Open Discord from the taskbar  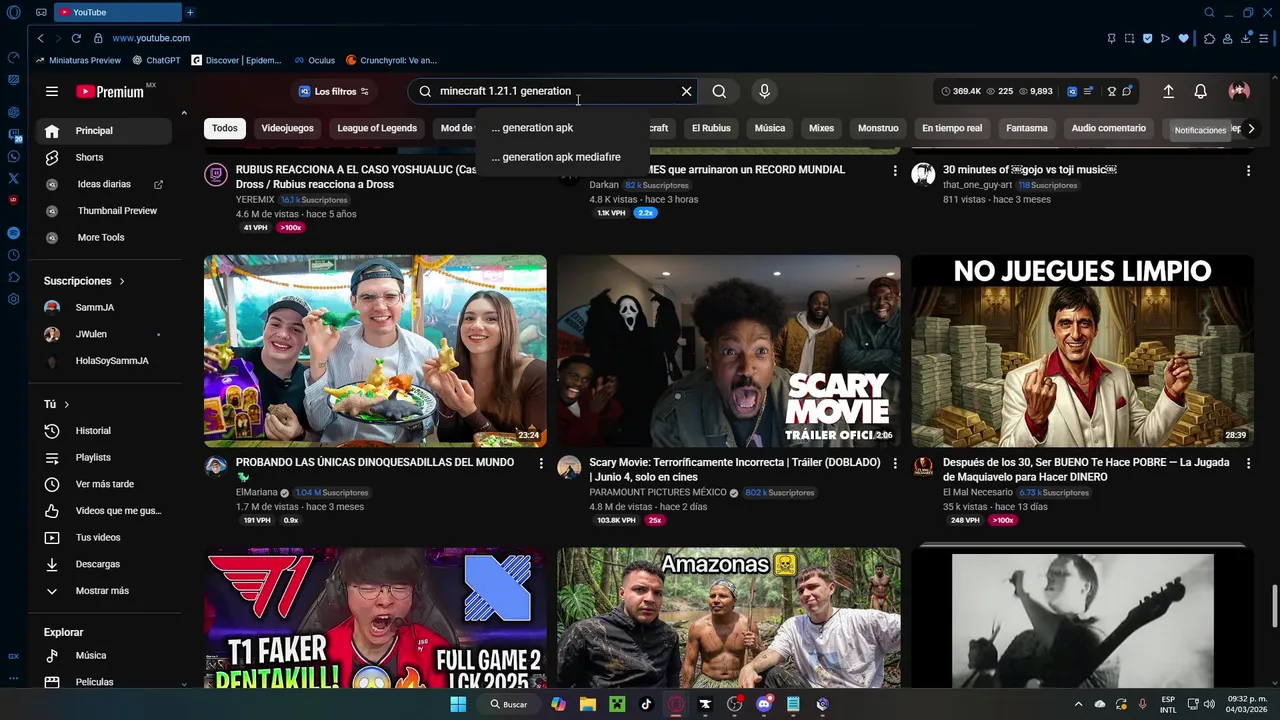pos(764,704)
